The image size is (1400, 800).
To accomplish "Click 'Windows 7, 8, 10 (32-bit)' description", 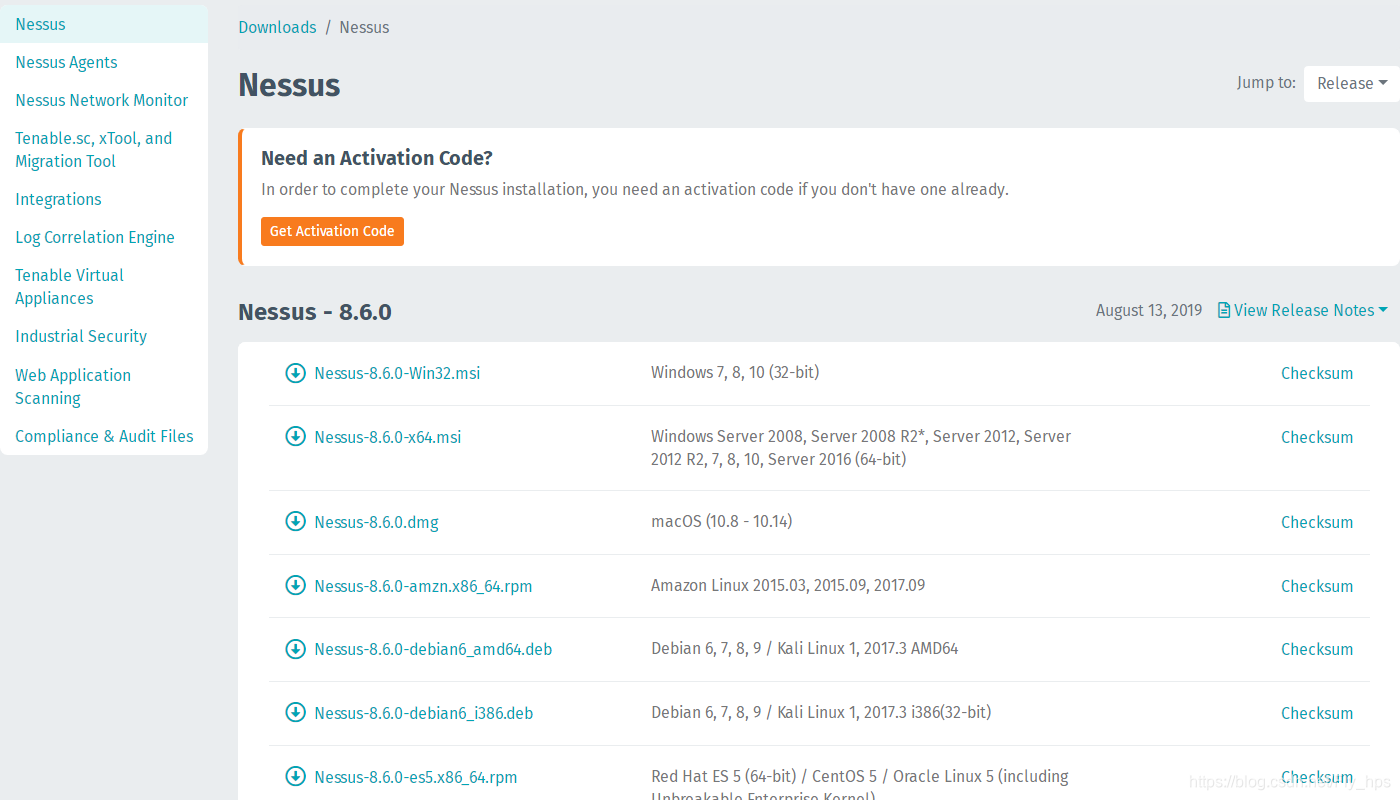I will (735, 372).
